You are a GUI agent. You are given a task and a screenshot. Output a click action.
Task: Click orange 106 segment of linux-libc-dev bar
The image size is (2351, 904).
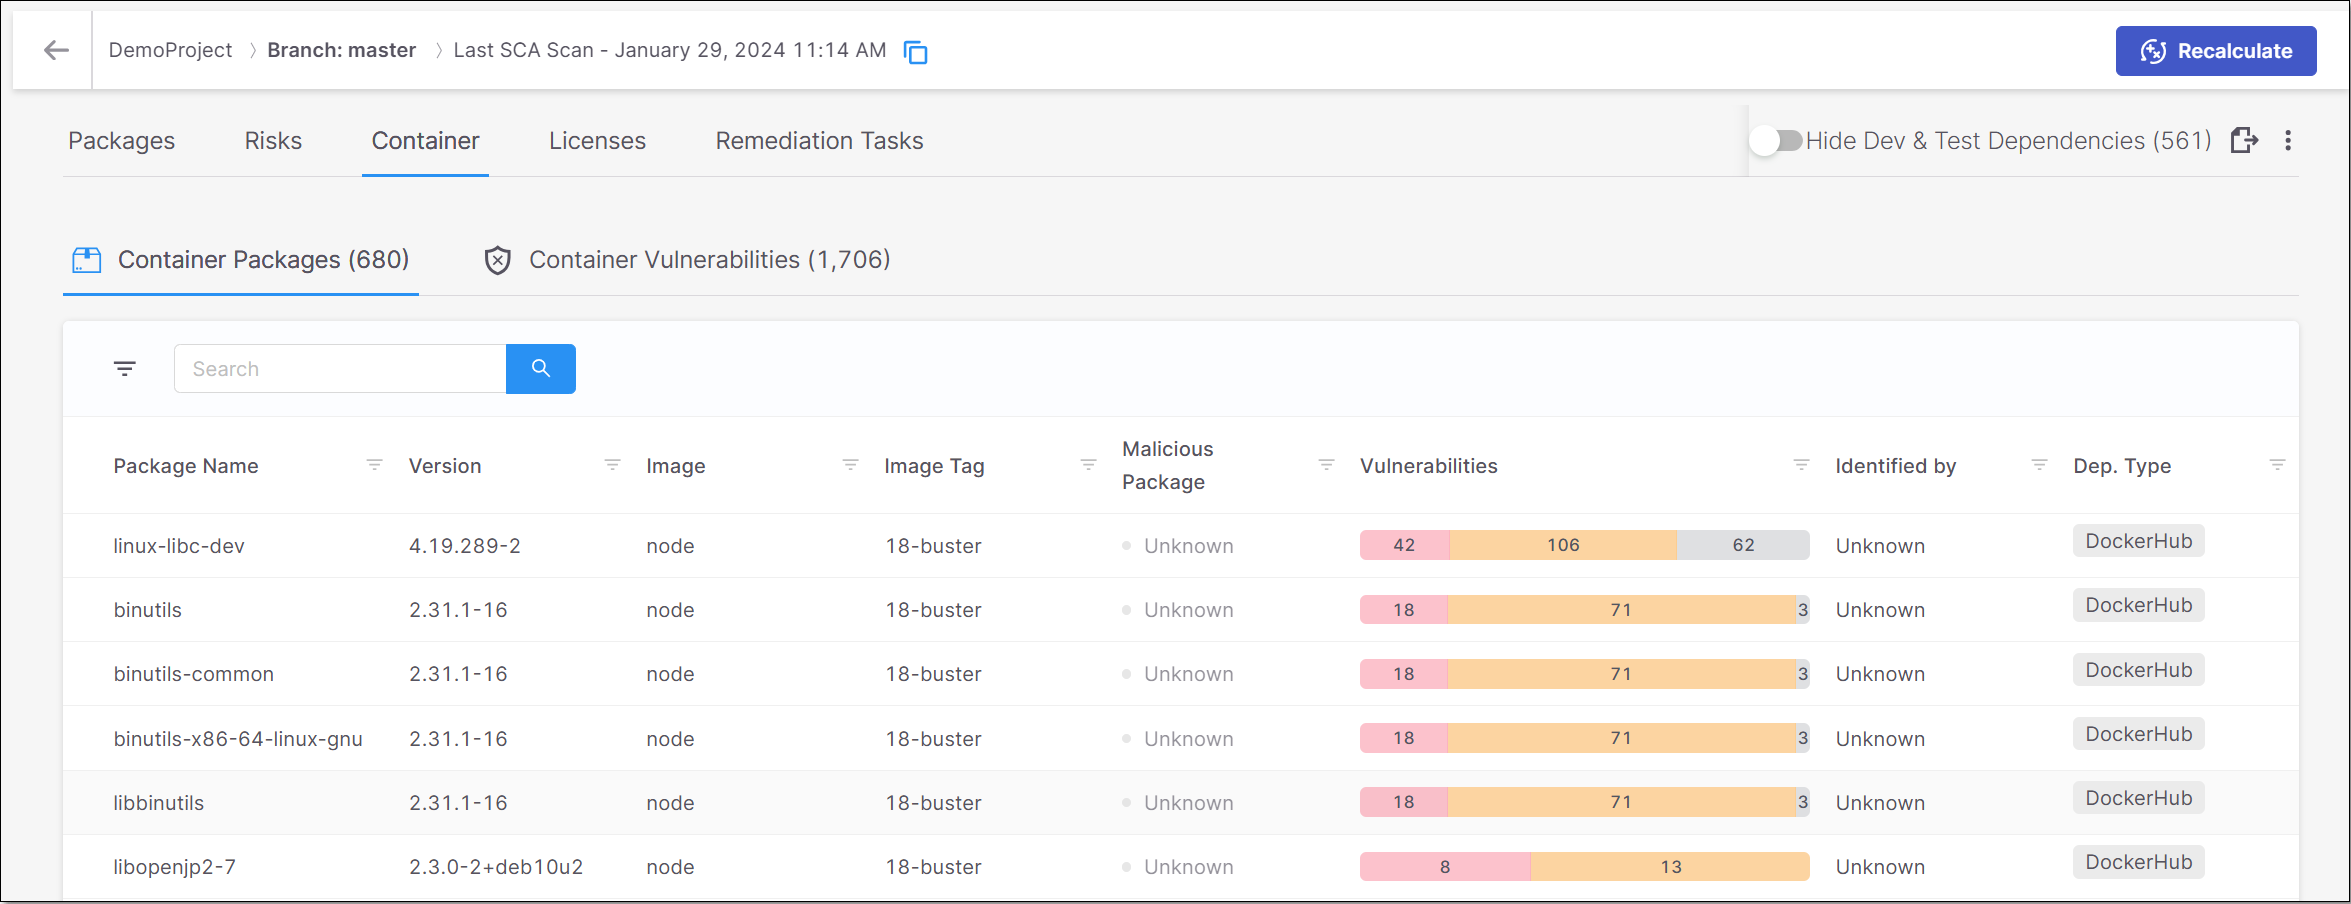[x=1563, y=545]
